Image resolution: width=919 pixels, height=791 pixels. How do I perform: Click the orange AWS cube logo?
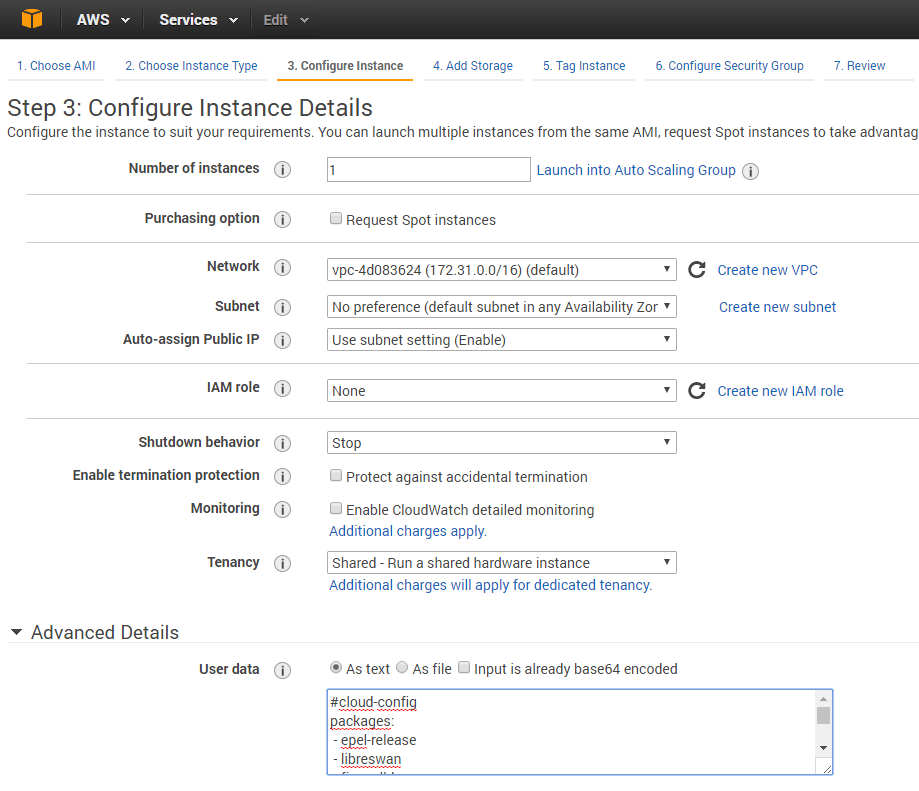32,19
